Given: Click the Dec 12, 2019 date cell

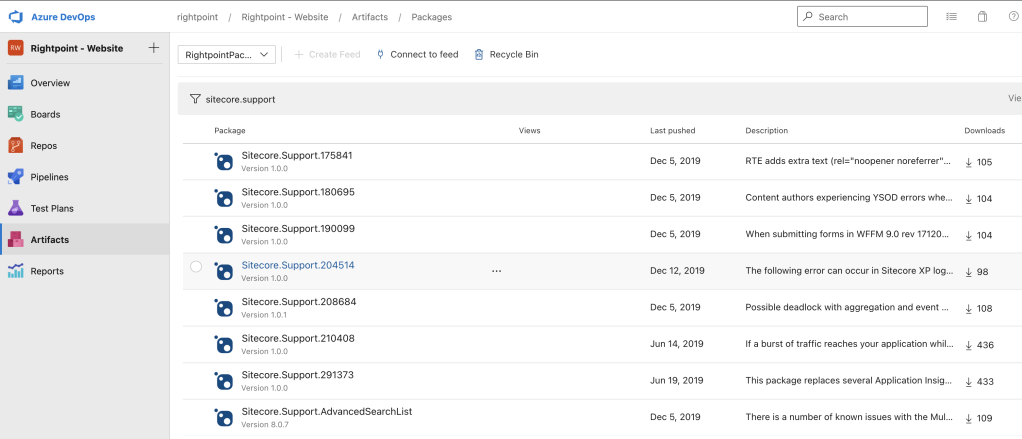Looking at the screenshot, I should click(x=677, y=271).
